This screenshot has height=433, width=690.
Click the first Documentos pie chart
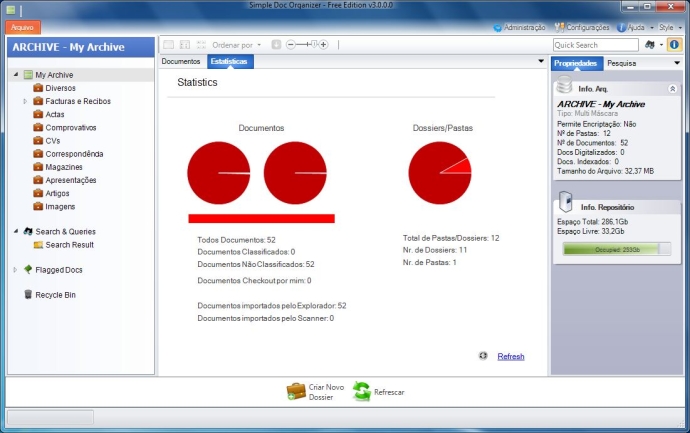click(x=219, y=173)
